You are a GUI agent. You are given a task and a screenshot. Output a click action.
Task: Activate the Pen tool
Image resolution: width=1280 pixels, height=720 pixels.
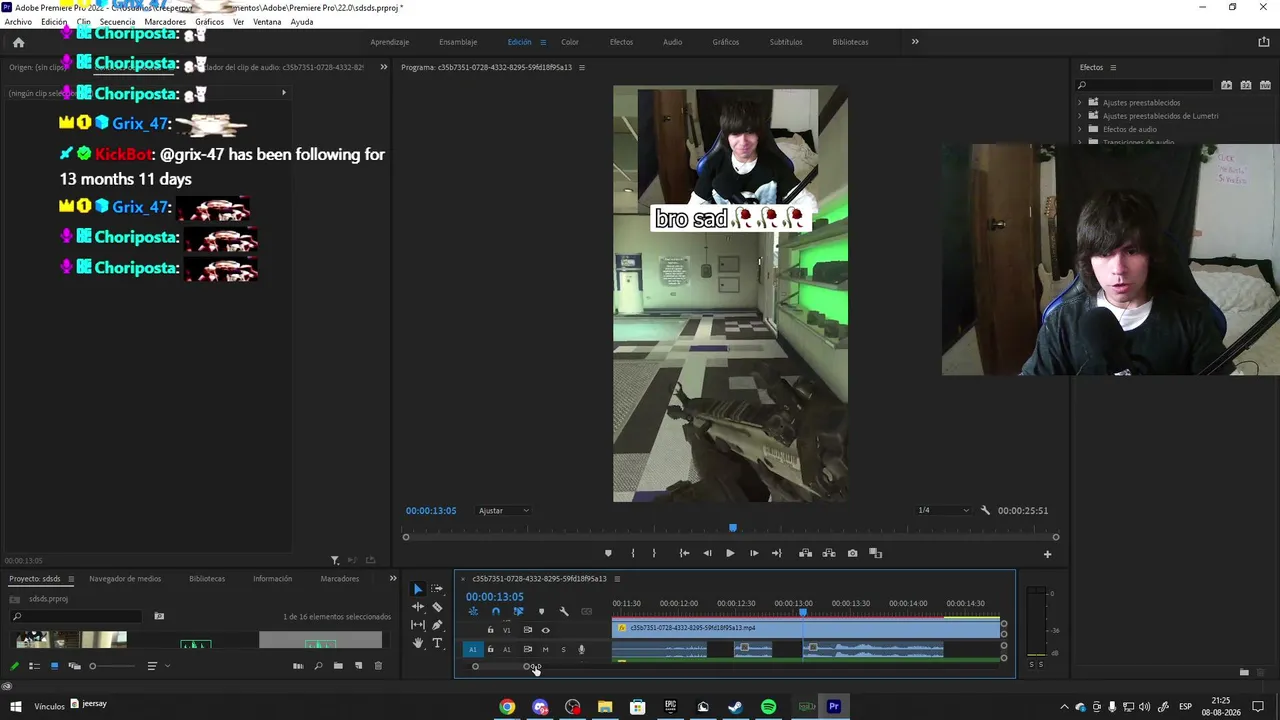point(437,625)
